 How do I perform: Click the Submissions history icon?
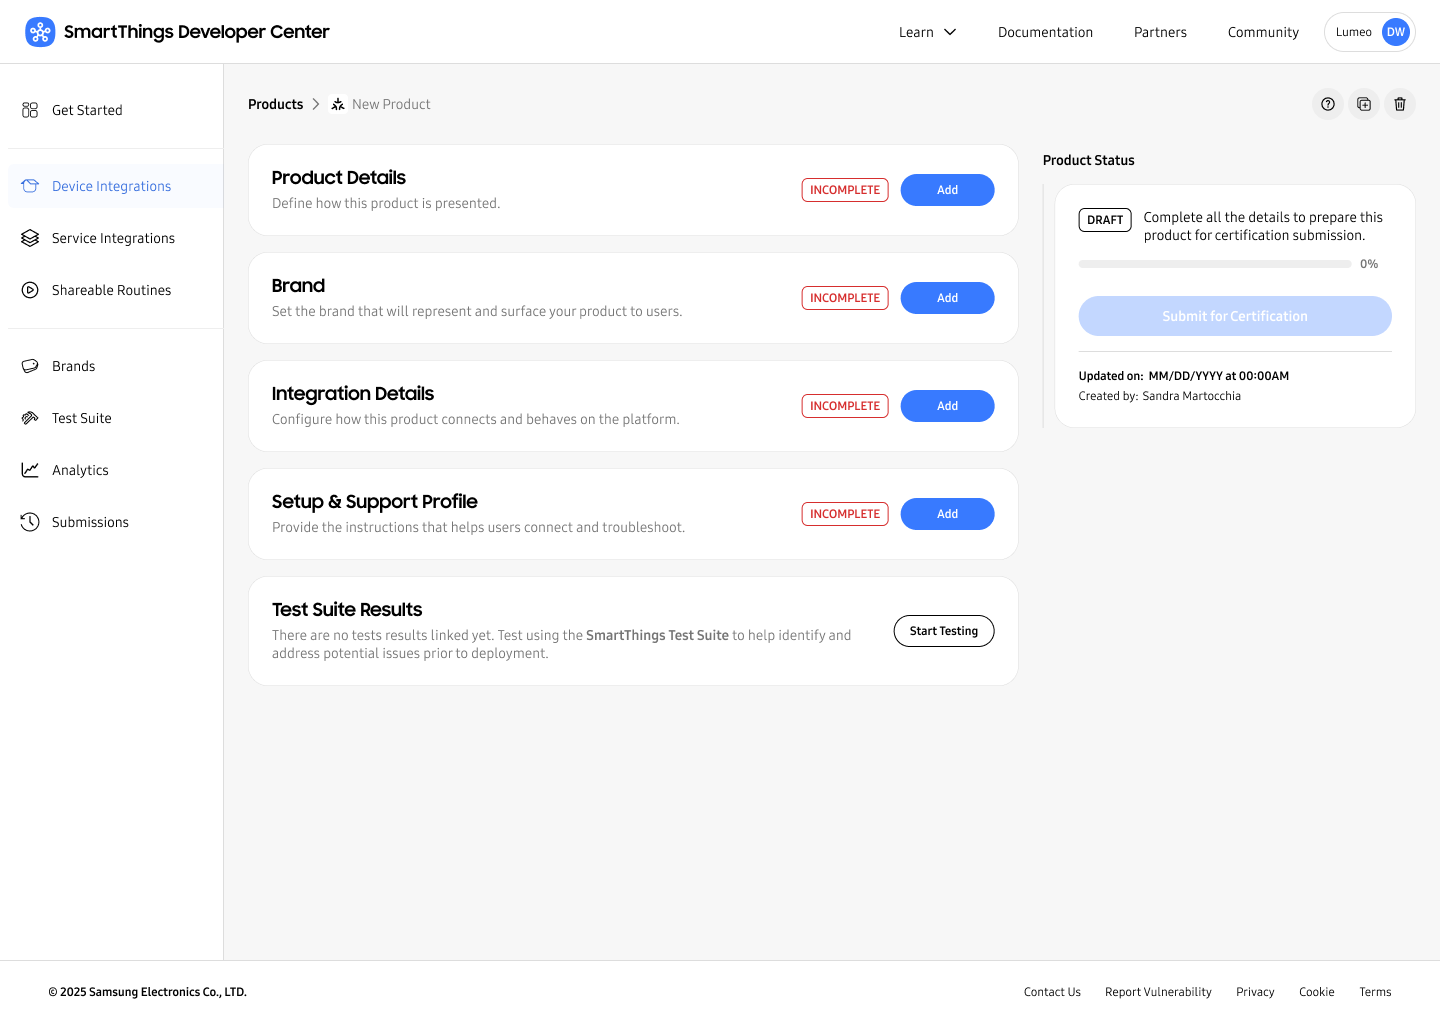30,522
